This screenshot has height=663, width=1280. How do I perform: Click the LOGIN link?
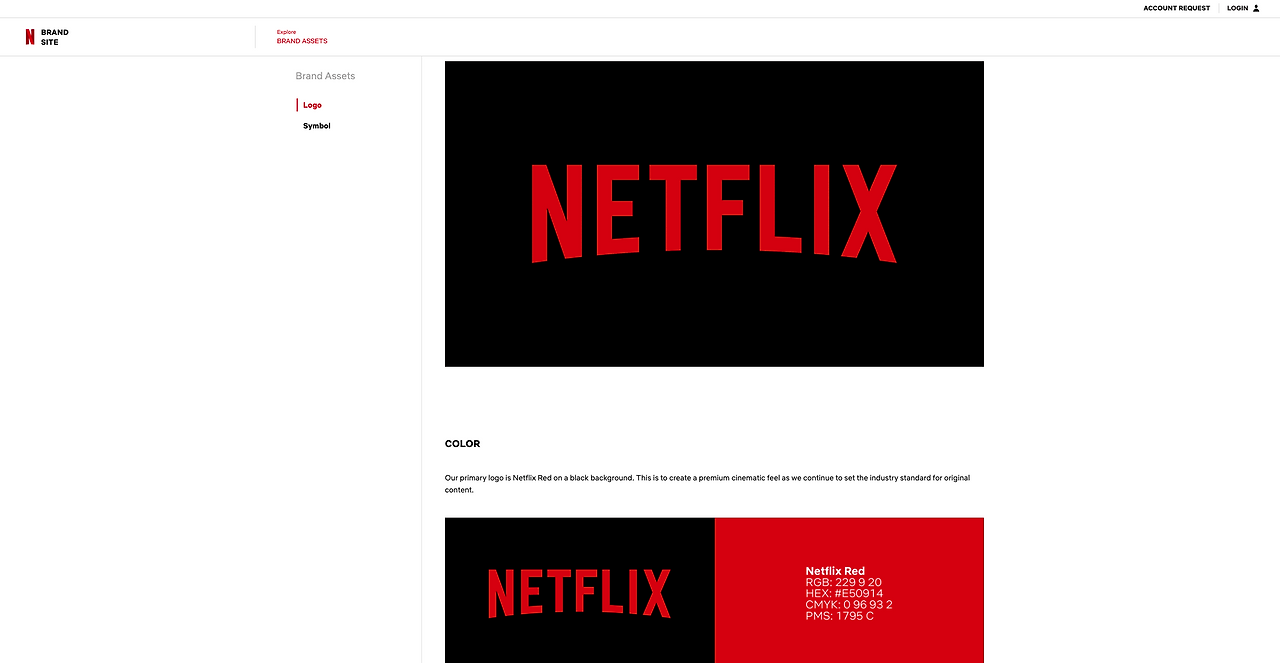1238,8
